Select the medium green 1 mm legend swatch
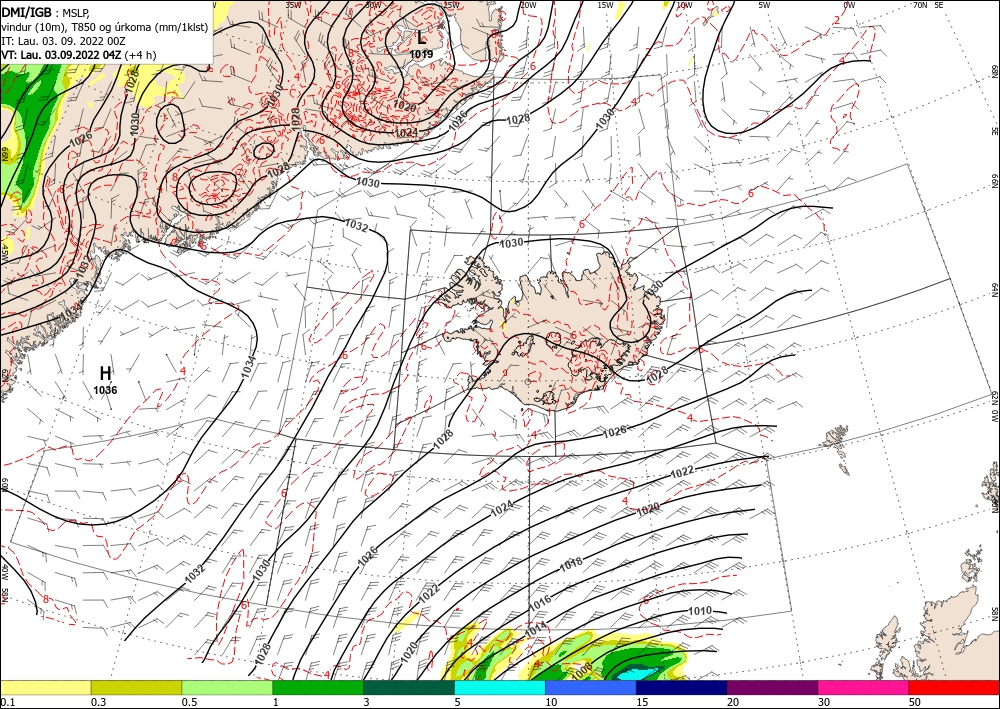The image size is (1000, 709). (318, 687)
